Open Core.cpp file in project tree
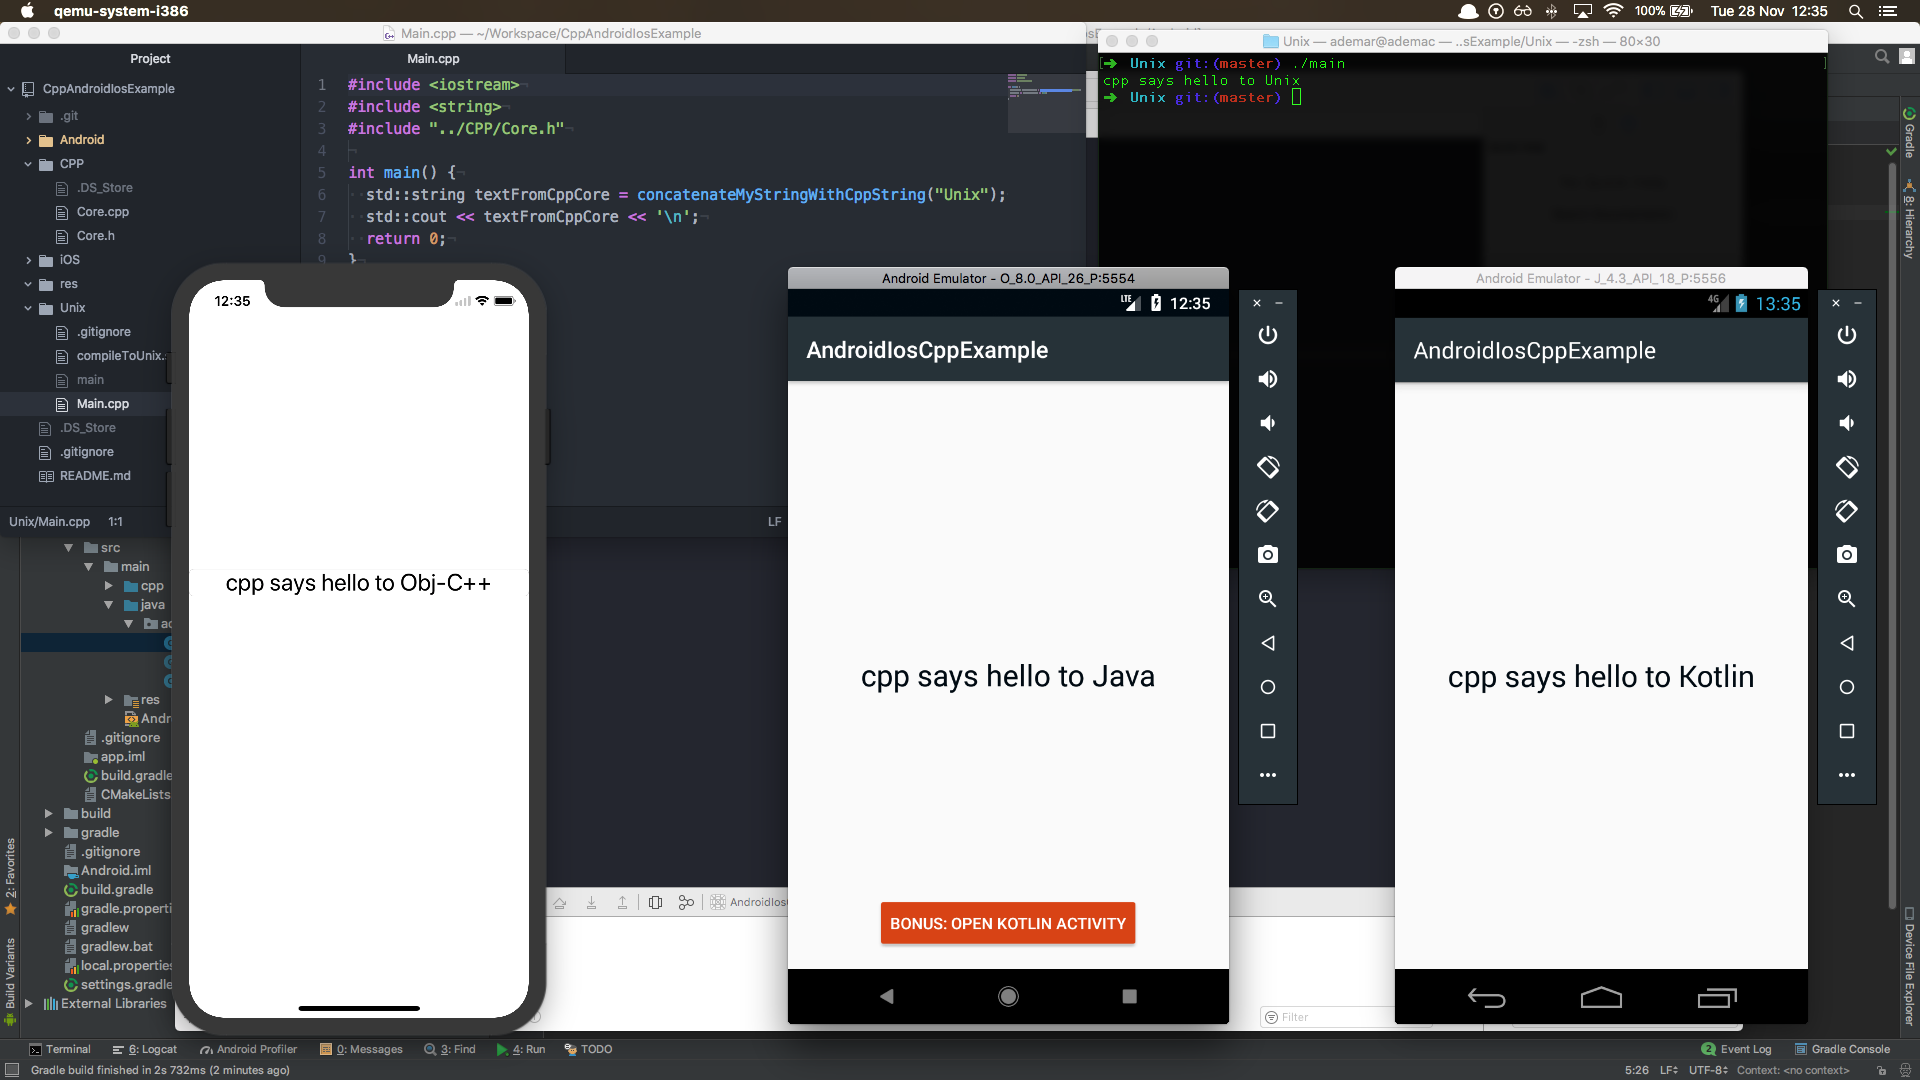1920x1080 pixels. coord(102,212)
